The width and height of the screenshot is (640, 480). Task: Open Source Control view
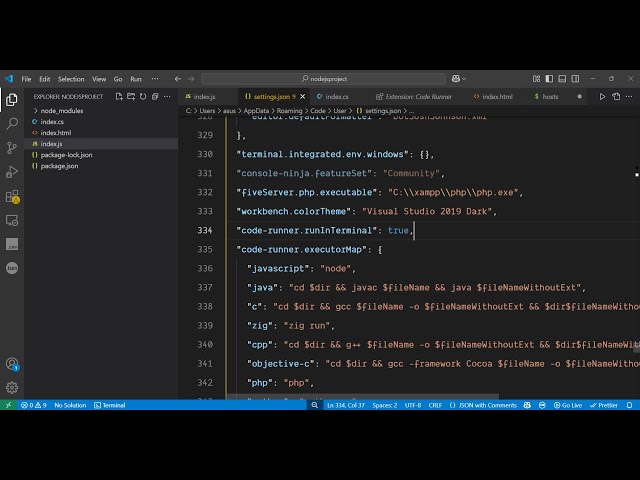click(12, 147)
